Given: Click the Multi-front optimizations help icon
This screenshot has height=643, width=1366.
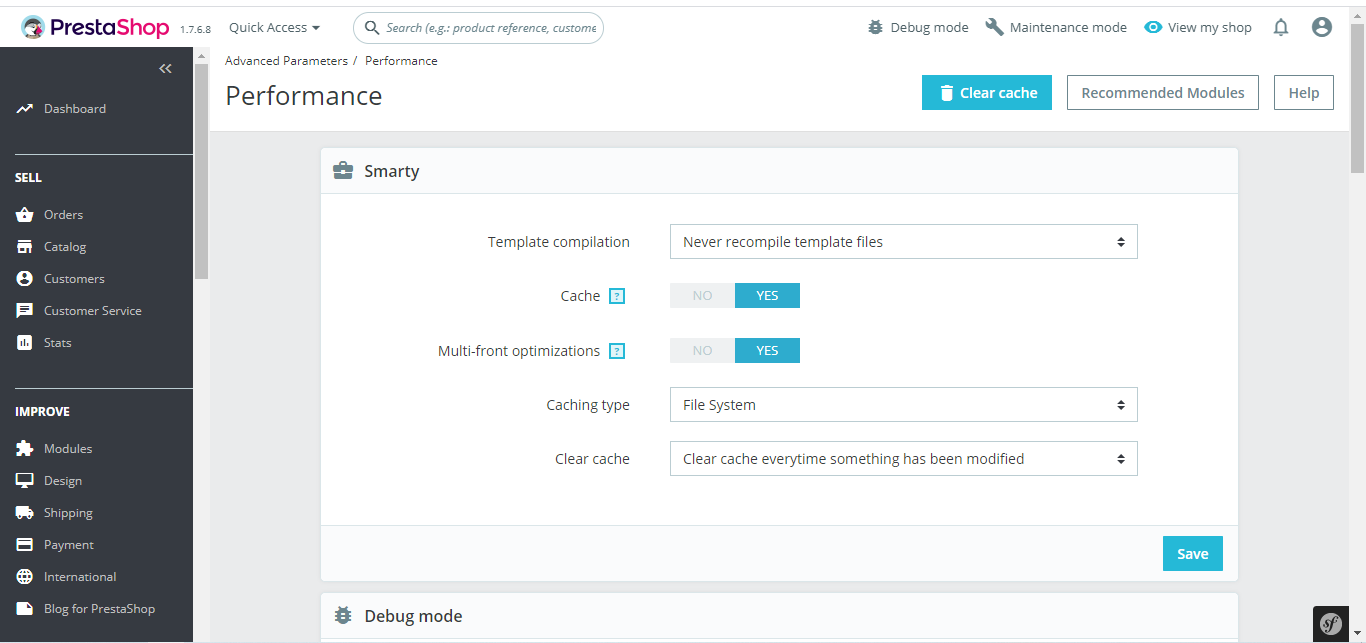Looking at the screenshot, I should coord(617,351).
